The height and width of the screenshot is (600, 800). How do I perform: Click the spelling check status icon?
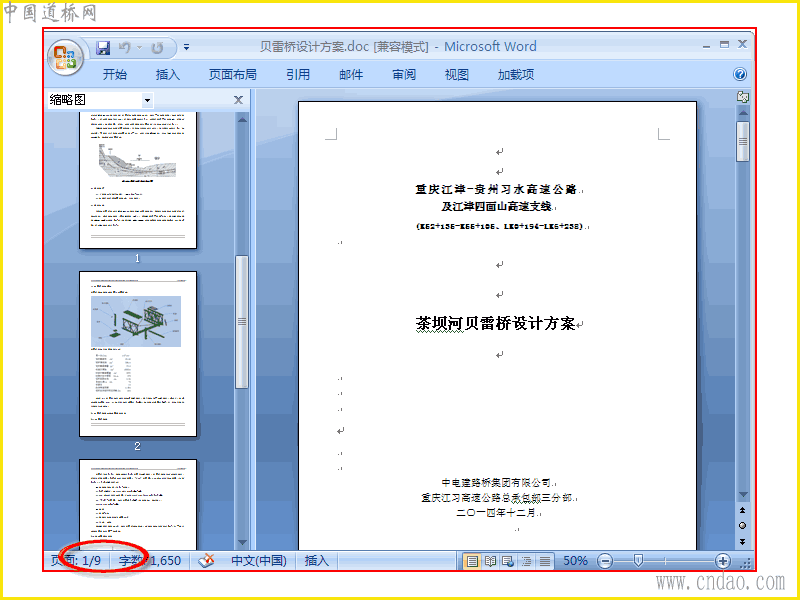click(206, 561)
